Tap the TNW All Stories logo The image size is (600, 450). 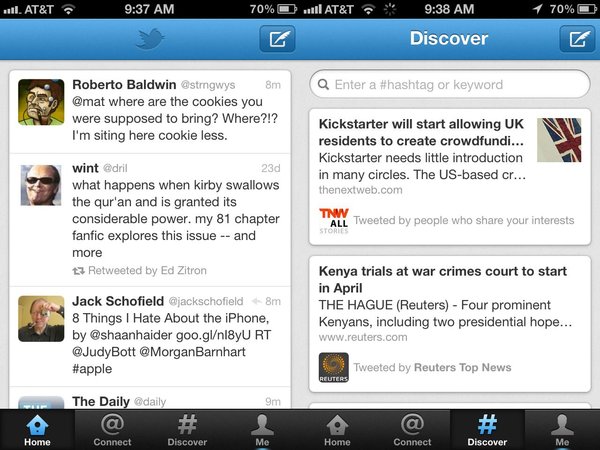pos(334,221)
